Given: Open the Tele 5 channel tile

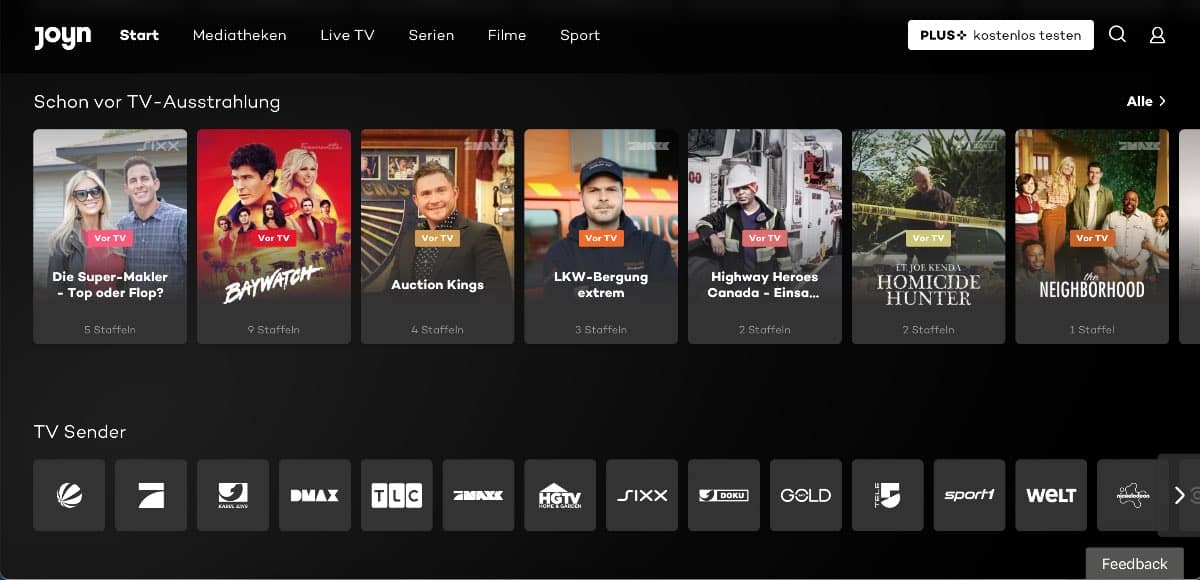Looking at the screenshot, I should tap(888, 495).
